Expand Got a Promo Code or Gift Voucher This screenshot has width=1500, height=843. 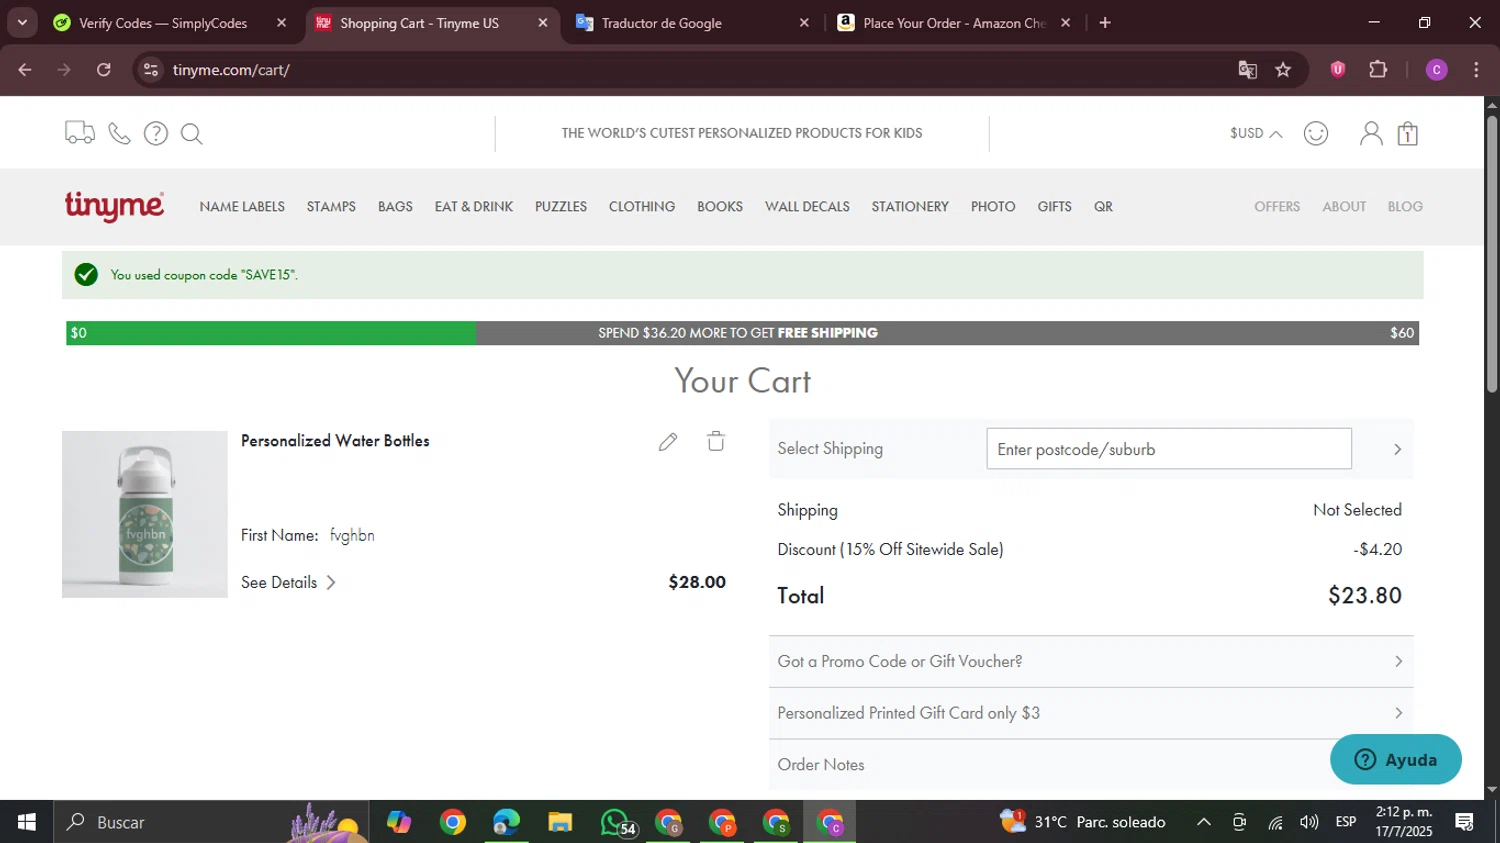click(x=1091, y=661)
